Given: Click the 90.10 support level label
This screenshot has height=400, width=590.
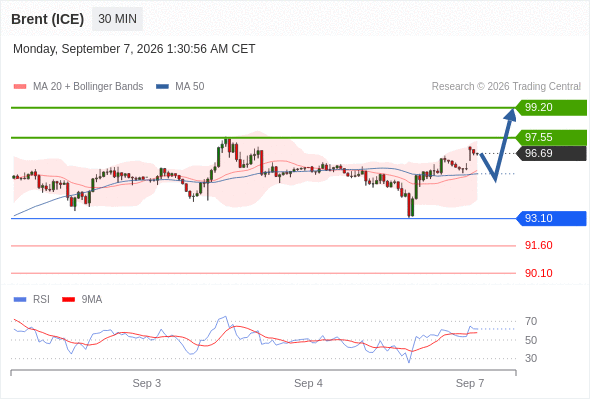Looking at the screenshot, I should tap(538, 273).
